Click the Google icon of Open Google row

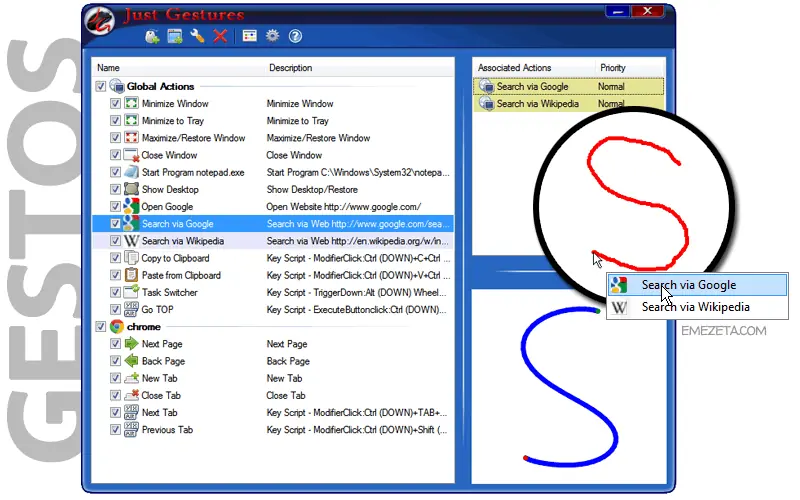point(131,206)
